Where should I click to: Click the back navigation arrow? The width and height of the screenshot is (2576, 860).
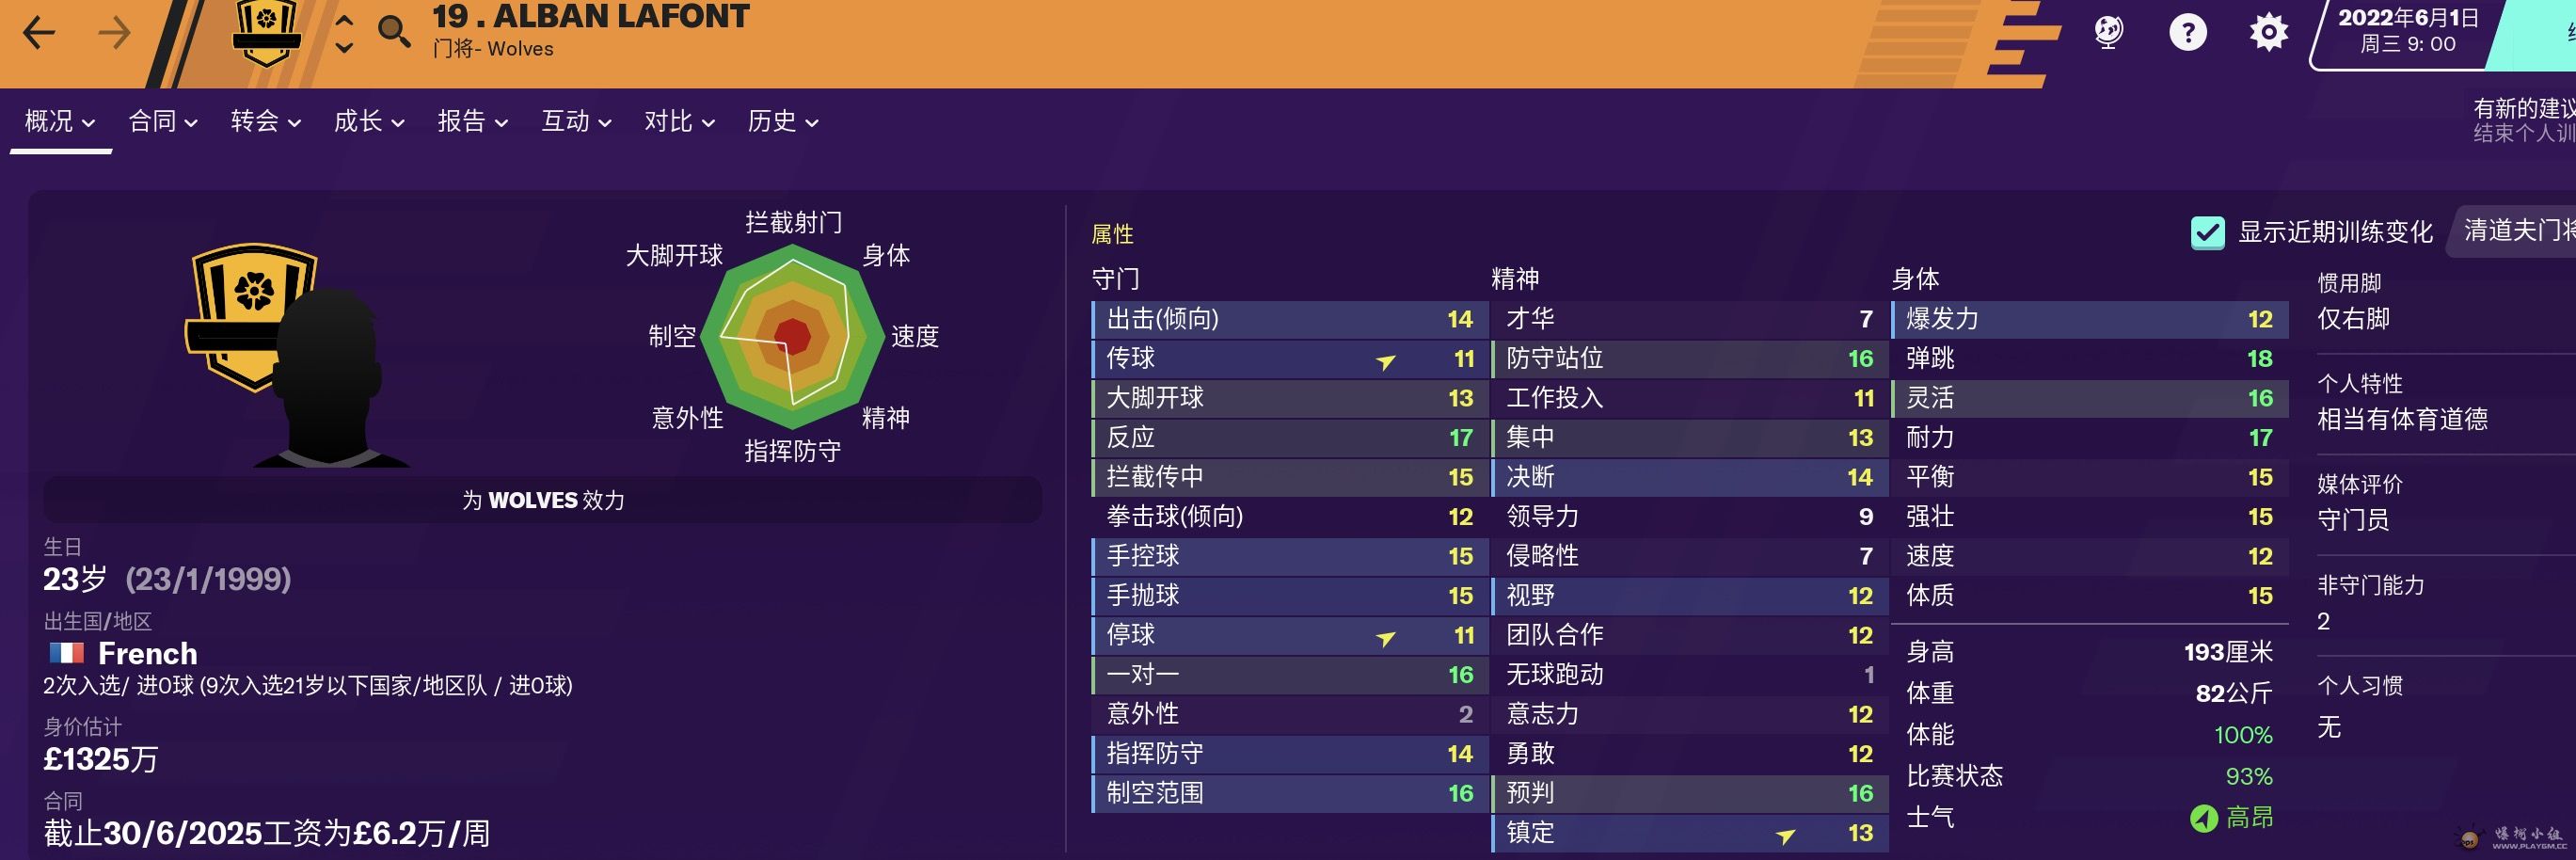coord(39,33)
